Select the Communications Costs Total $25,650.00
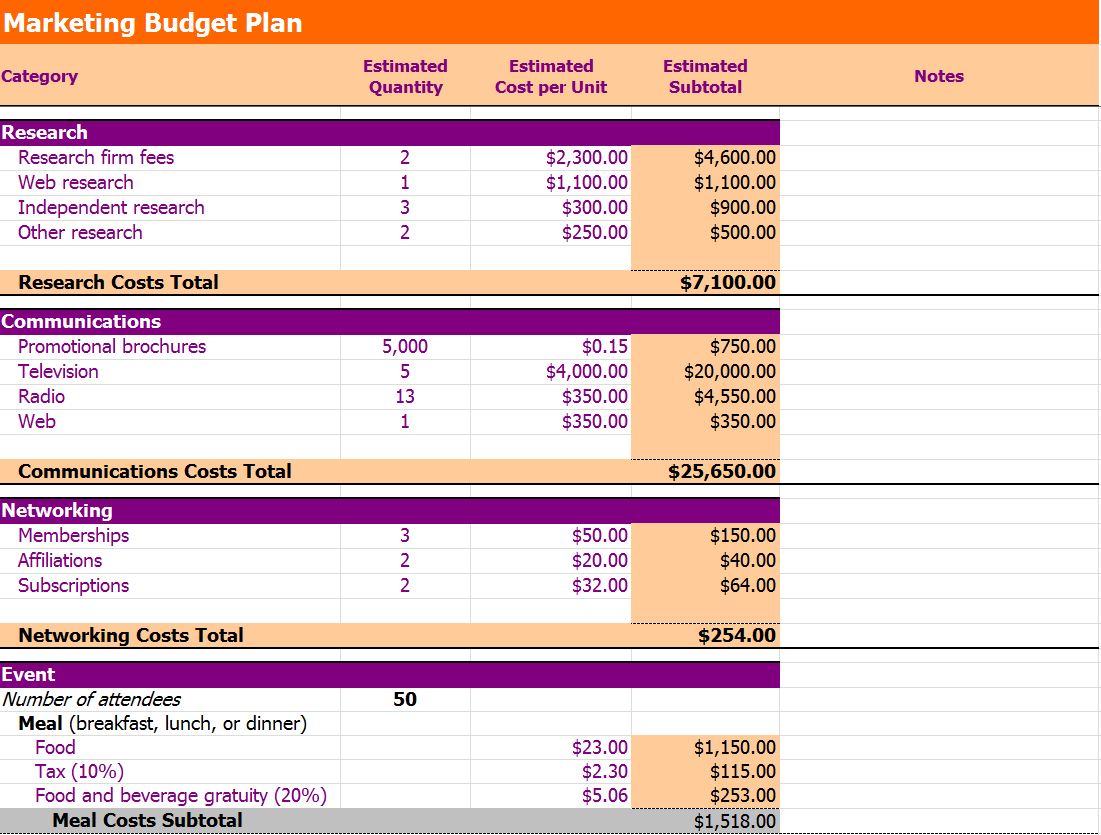Image resolution: width=1101 pixels, height=835 pixels. click(726, 471)
